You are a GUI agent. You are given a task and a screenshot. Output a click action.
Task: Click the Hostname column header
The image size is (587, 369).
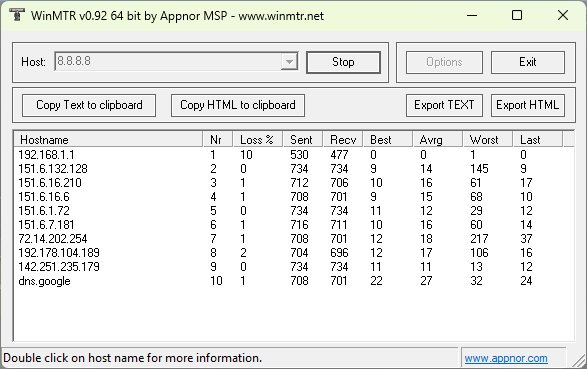click(108, 140)
